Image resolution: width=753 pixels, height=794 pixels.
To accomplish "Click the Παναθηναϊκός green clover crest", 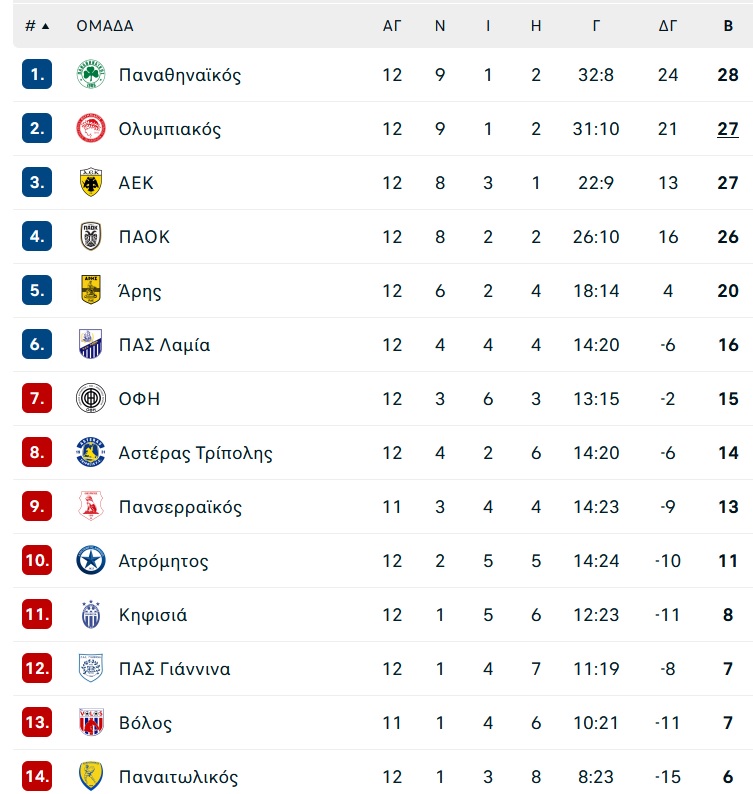I will [x=91, y=74].
